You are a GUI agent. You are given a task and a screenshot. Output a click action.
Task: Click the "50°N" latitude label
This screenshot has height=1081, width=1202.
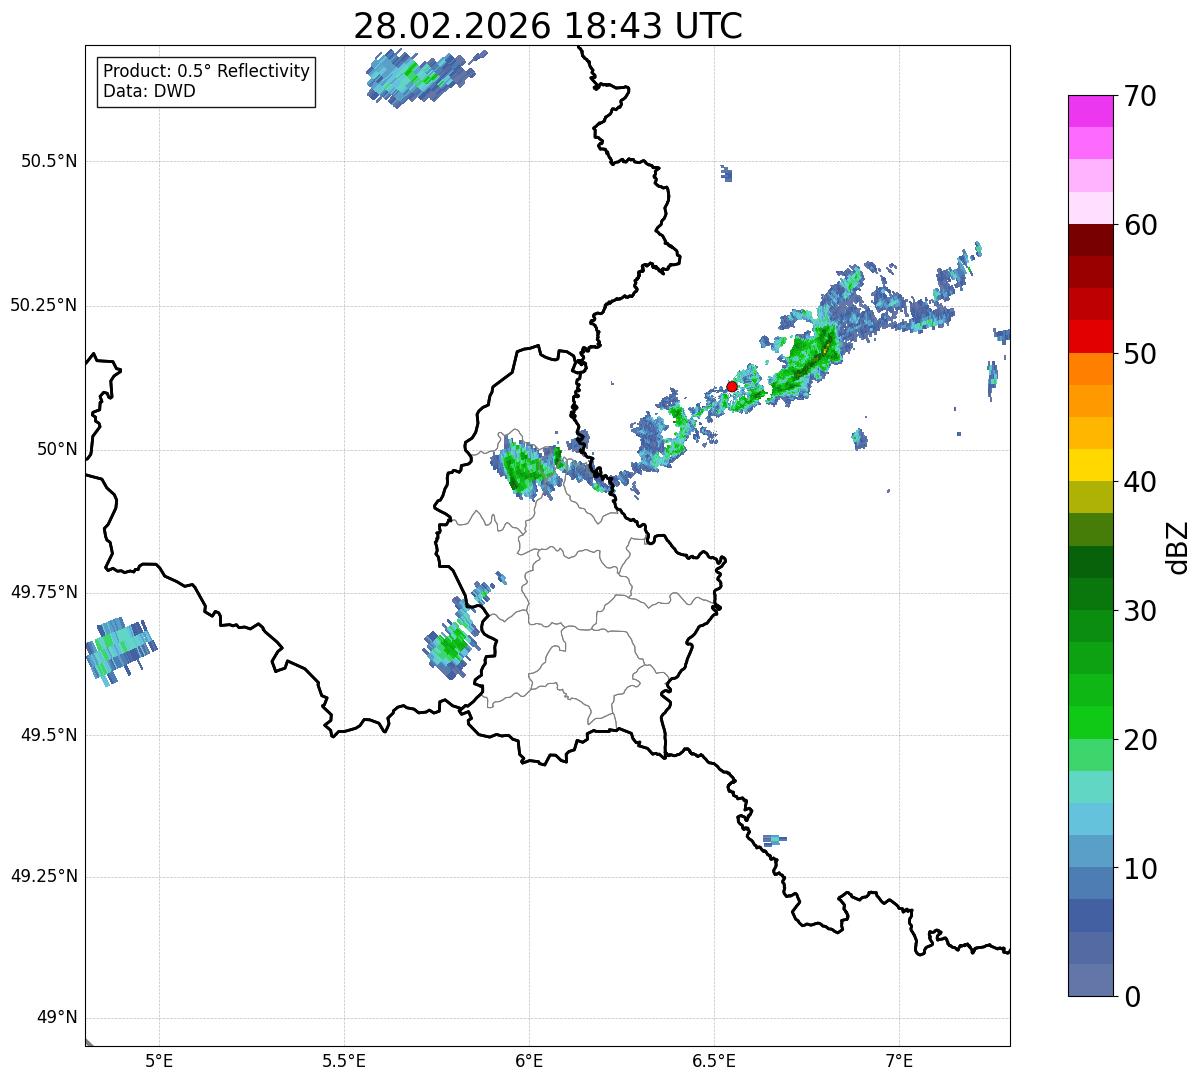click(57, 449)
